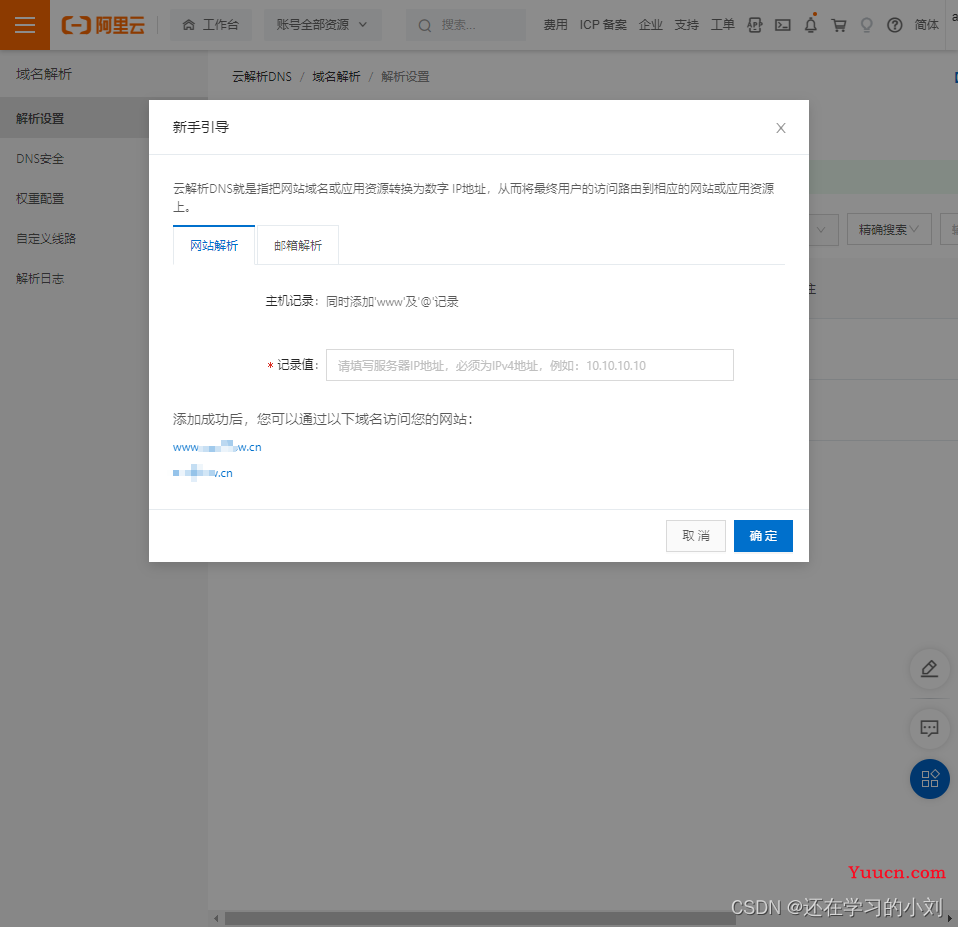
Task: Open the chat feedback floating button
Action: [929, 728]
